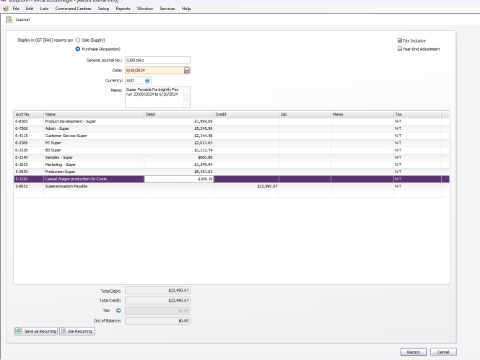Click the General Journal No. field
Image resolution: width=480 pixels, height=360 pixels.
(x=158, y=60)
